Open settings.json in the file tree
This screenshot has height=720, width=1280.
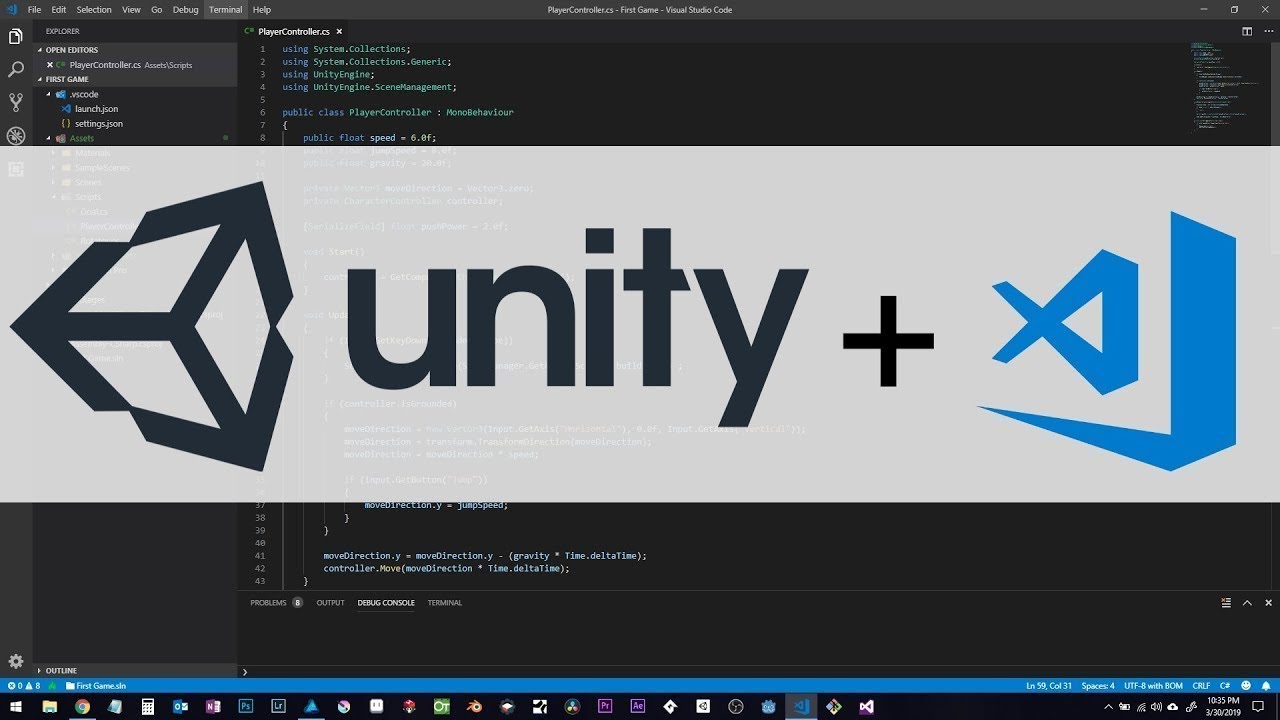coord(99,123)
